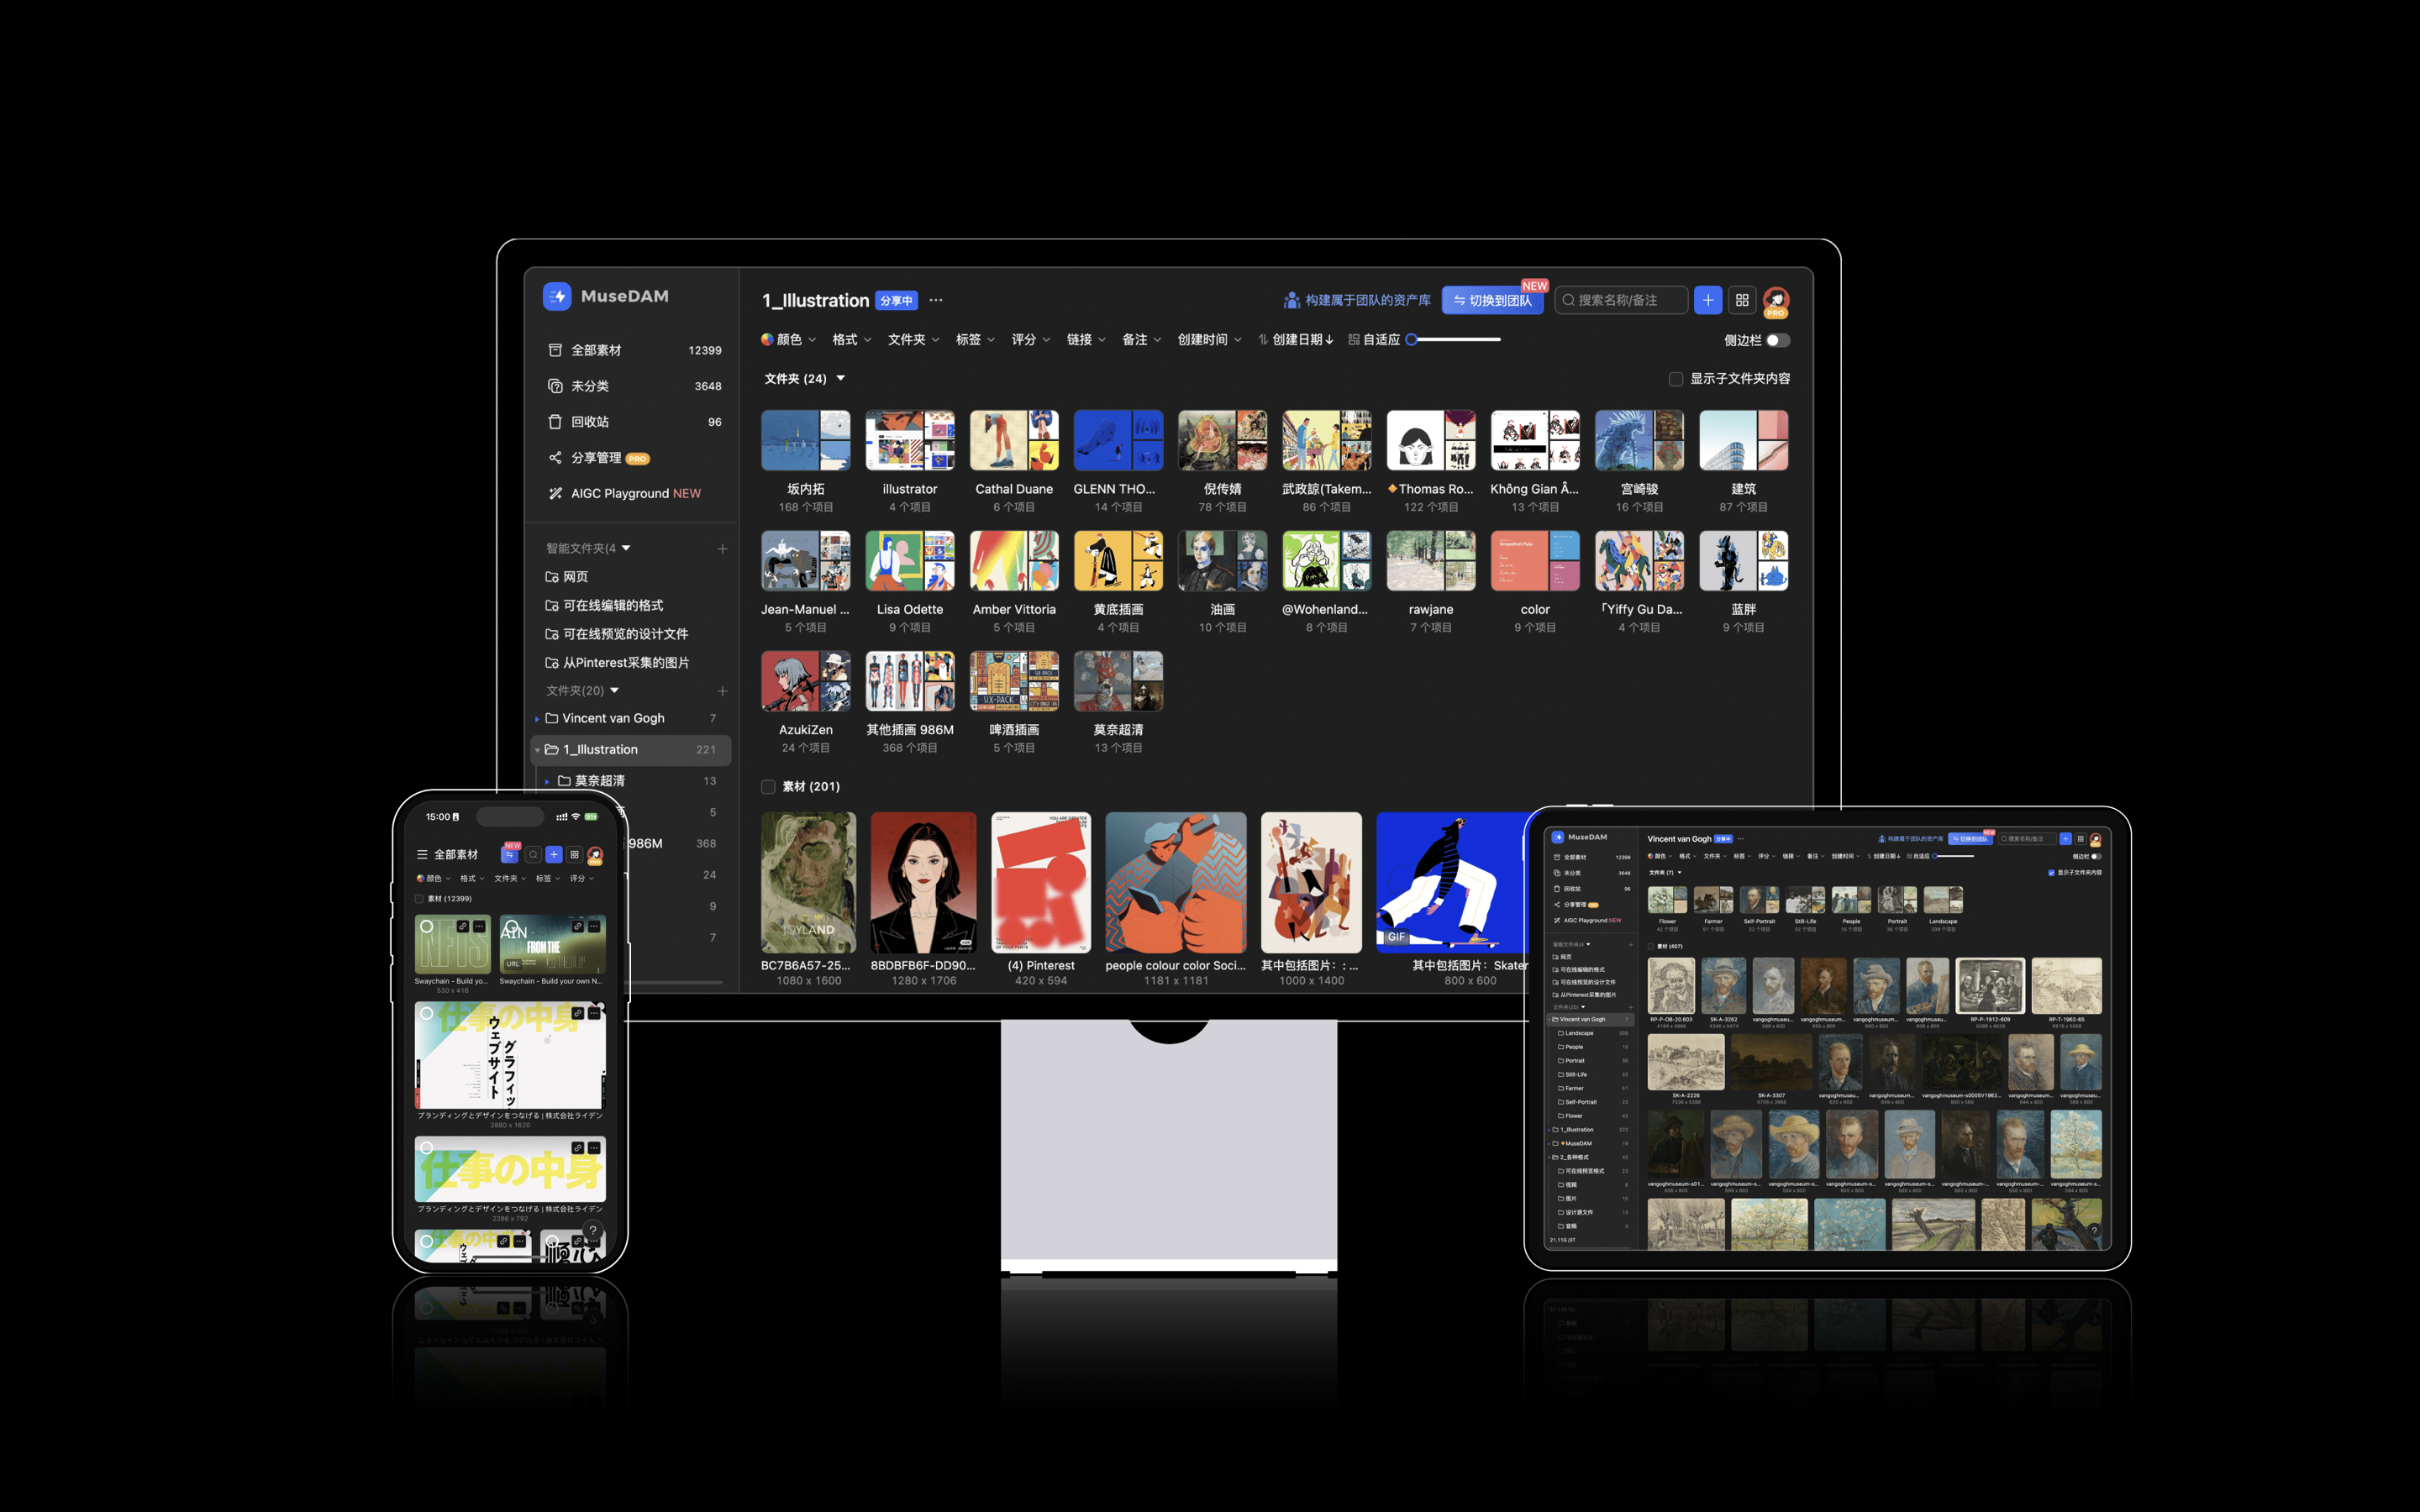Click the thumbnail size slider on the tablet
This screenshot has height=1512, width=2420.
point(1954,856)
